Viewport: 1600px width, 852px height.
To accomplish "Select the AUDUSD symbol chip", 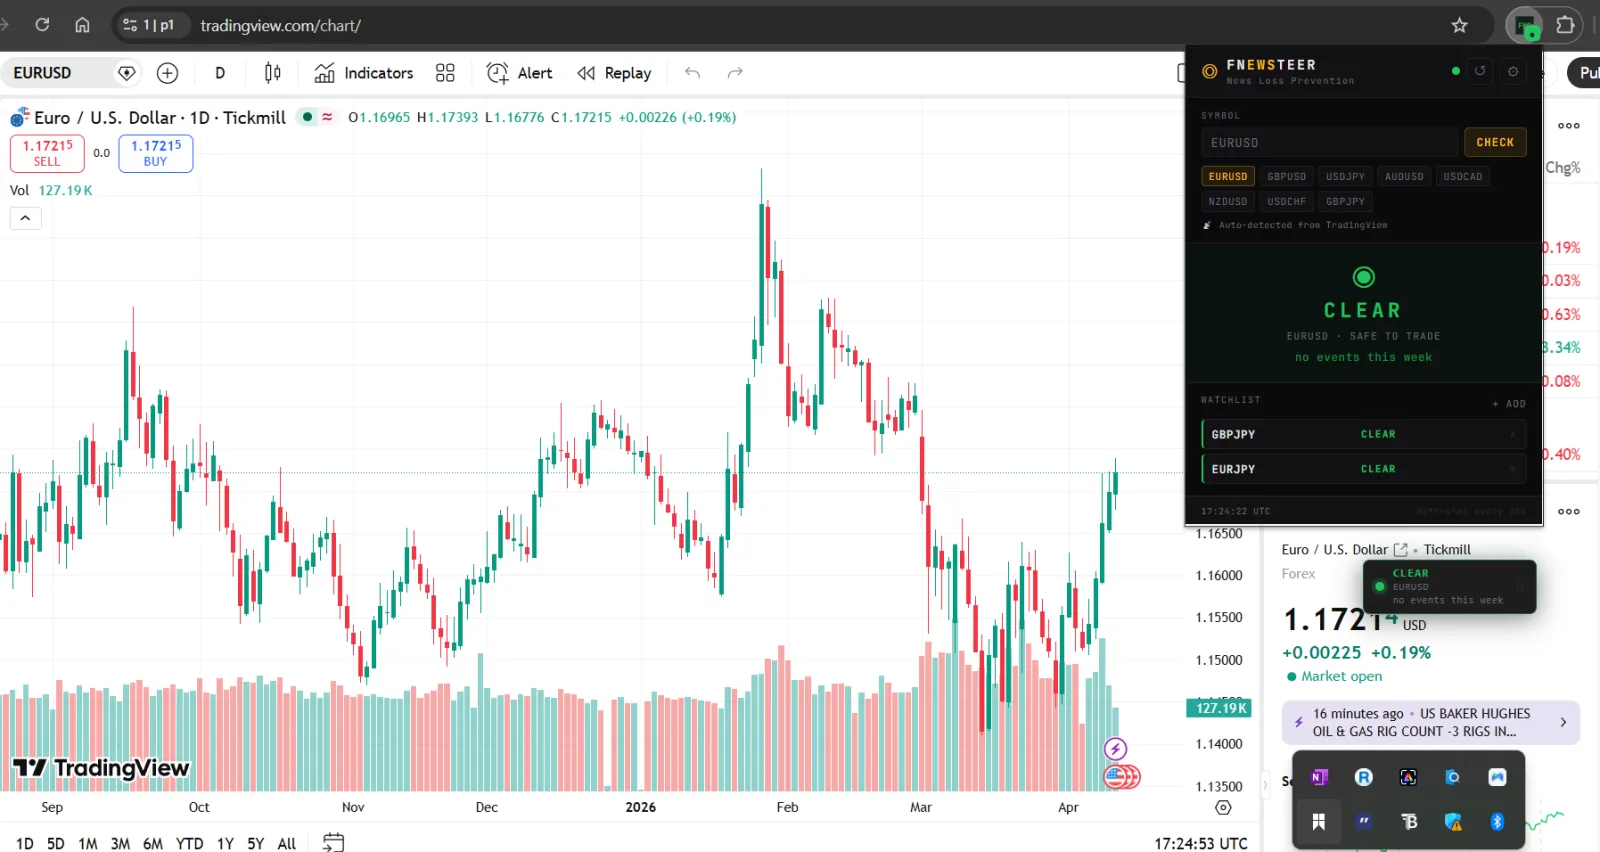I will pyautogui.click(x=1404, y=176).
